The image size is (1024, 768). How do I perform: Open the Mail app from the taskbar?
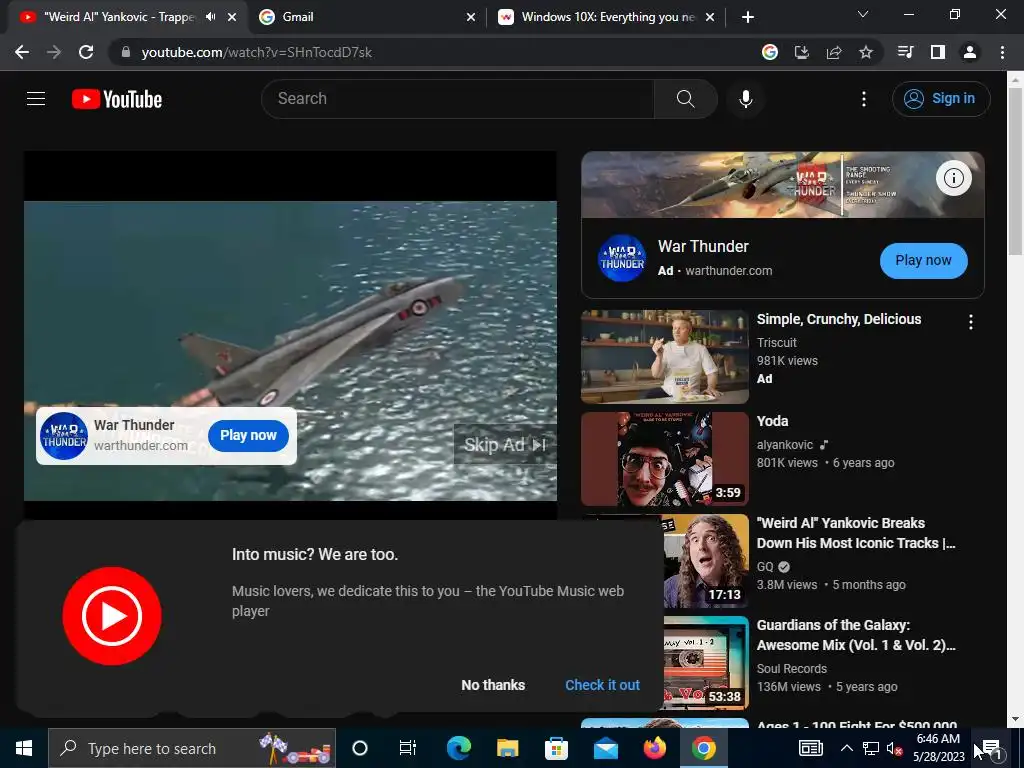pos(605,748)
